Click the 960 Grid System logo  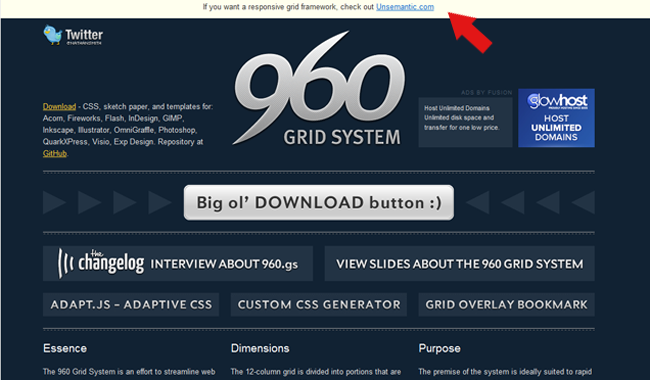(x=319, y=88)
